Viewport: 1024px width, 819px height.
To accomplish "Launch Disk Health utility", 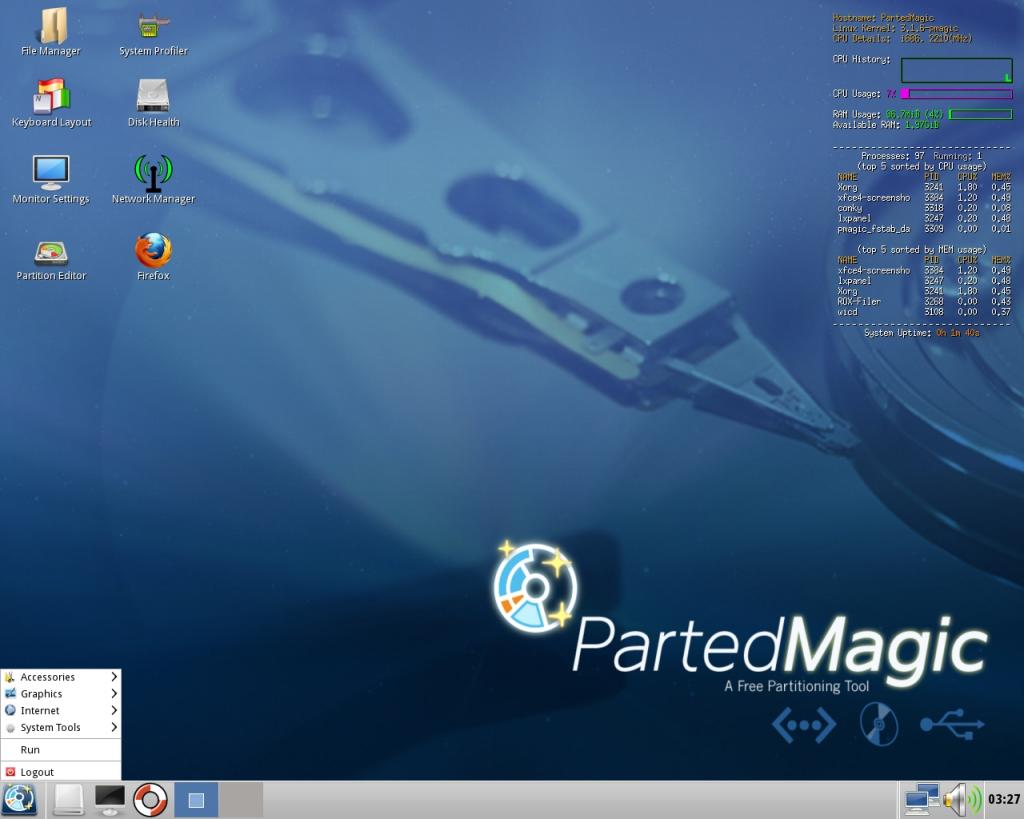I will click(x=152, y=97).
